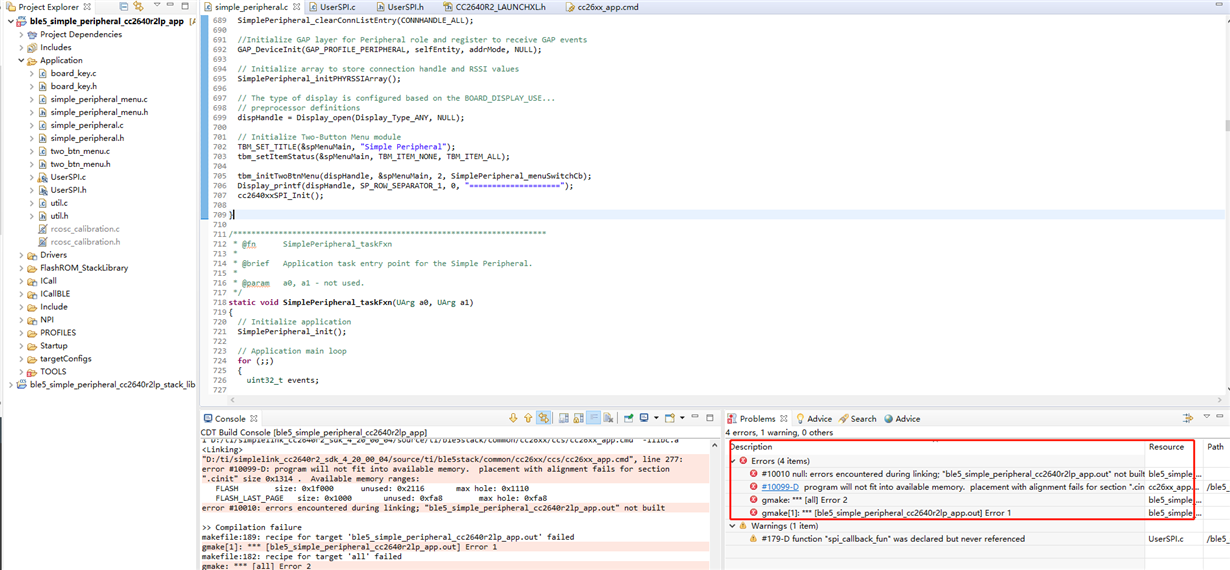Go to next error in Console
Image resolution: width=1230 pixels, height=570 pixels.
[x=514, y=418]
